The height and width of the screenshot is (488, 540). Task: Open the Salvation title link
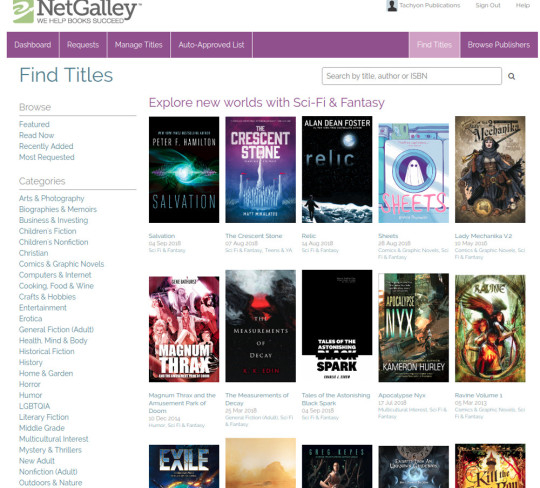pyautogui.click(x=162, y=236)
